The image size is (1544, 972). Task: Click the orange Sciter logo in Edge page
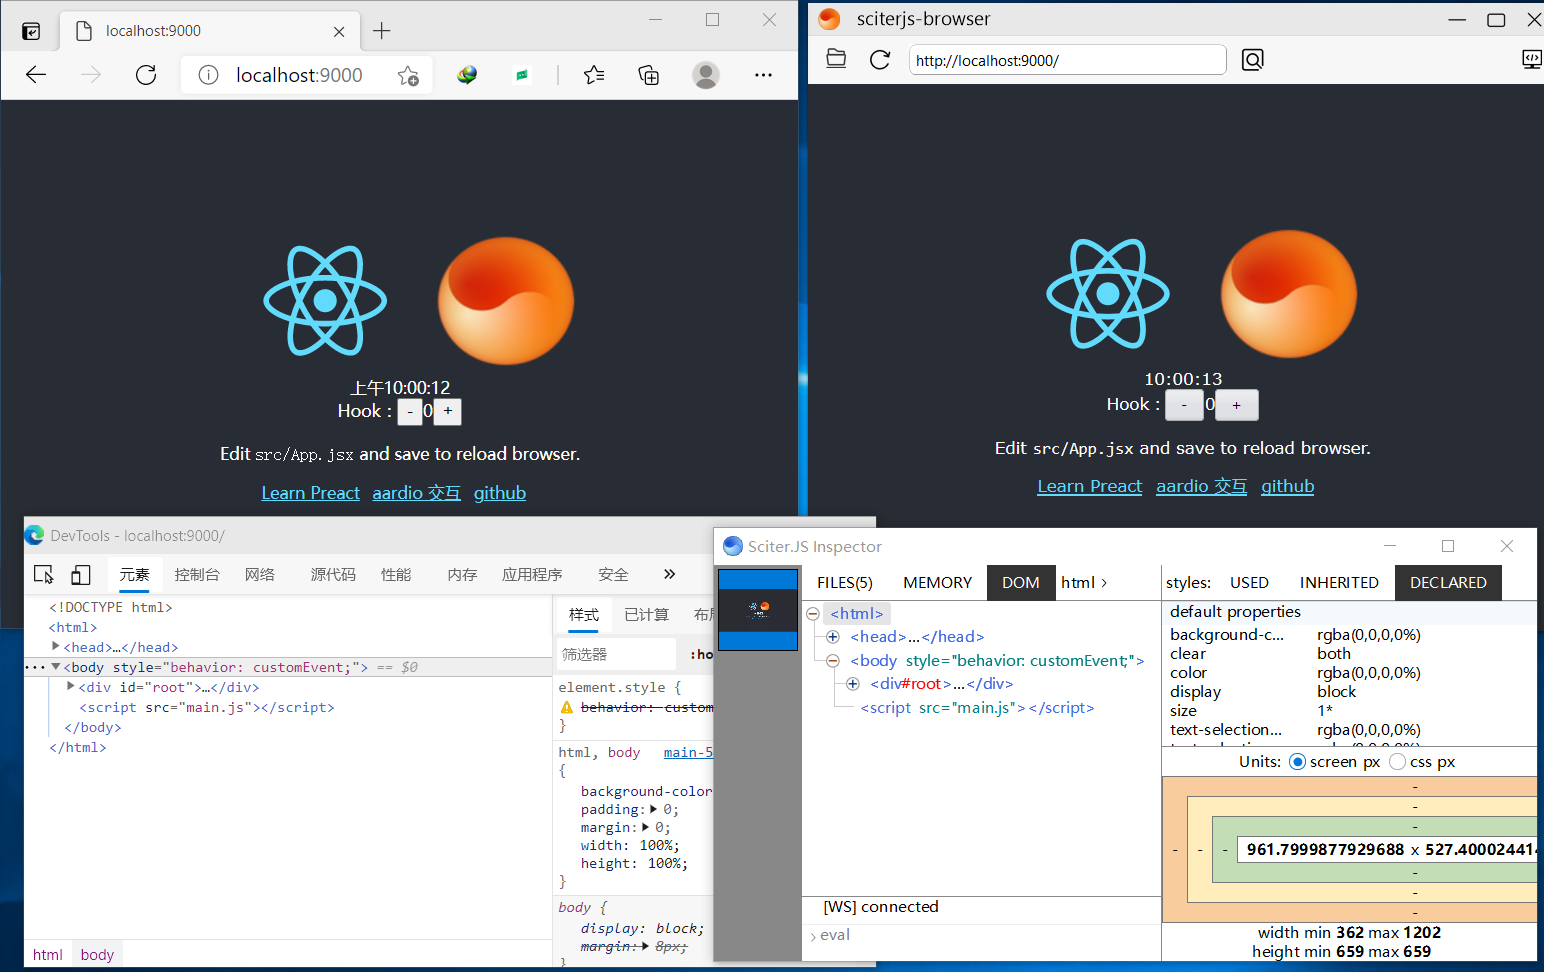click(x=506, y=301)
